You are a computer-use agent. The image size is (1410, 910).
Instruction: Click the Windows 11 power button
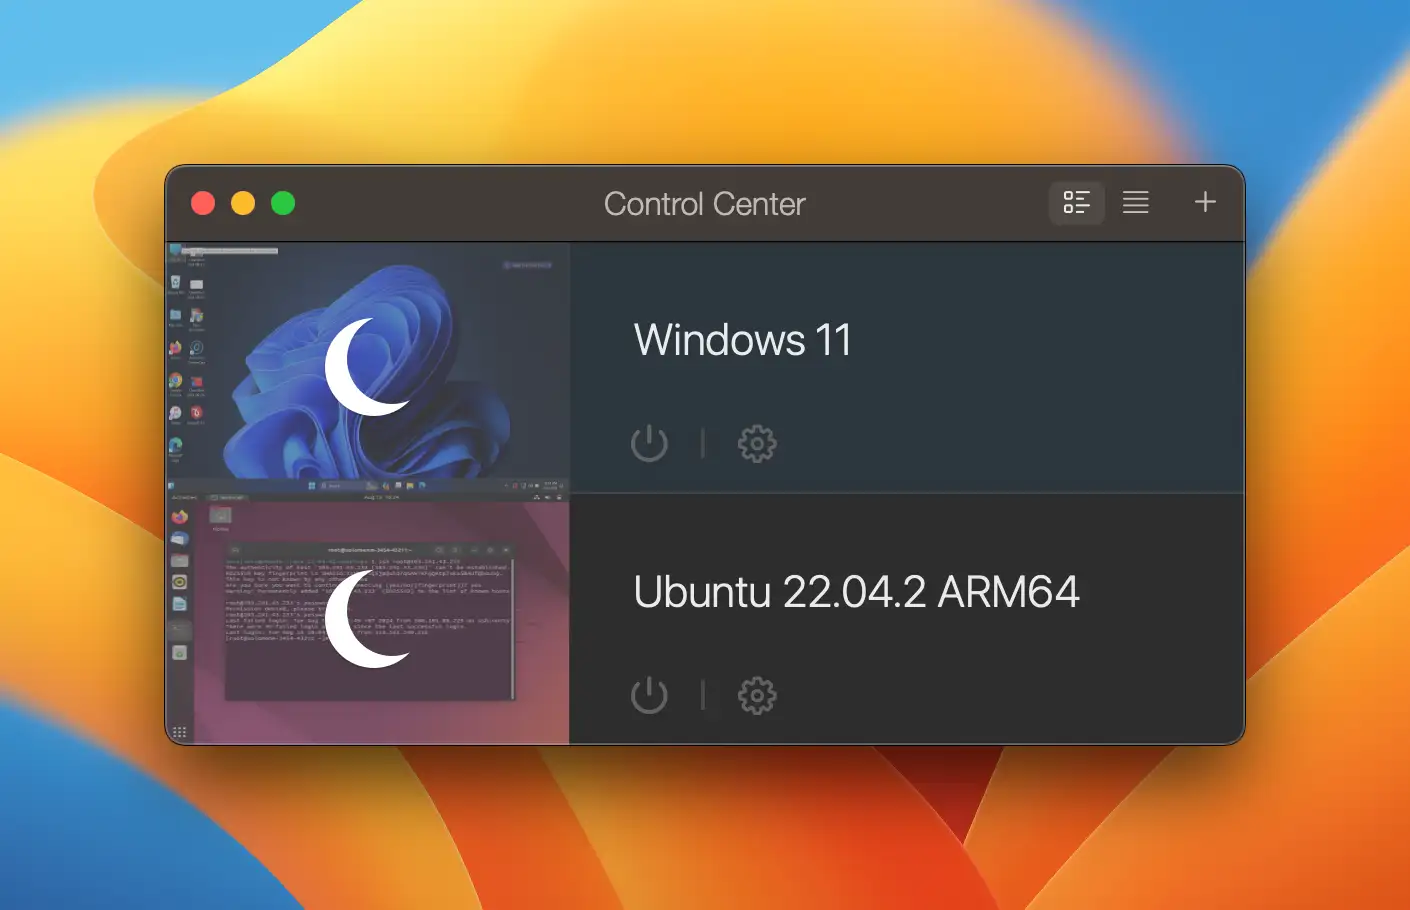[649, 443]
